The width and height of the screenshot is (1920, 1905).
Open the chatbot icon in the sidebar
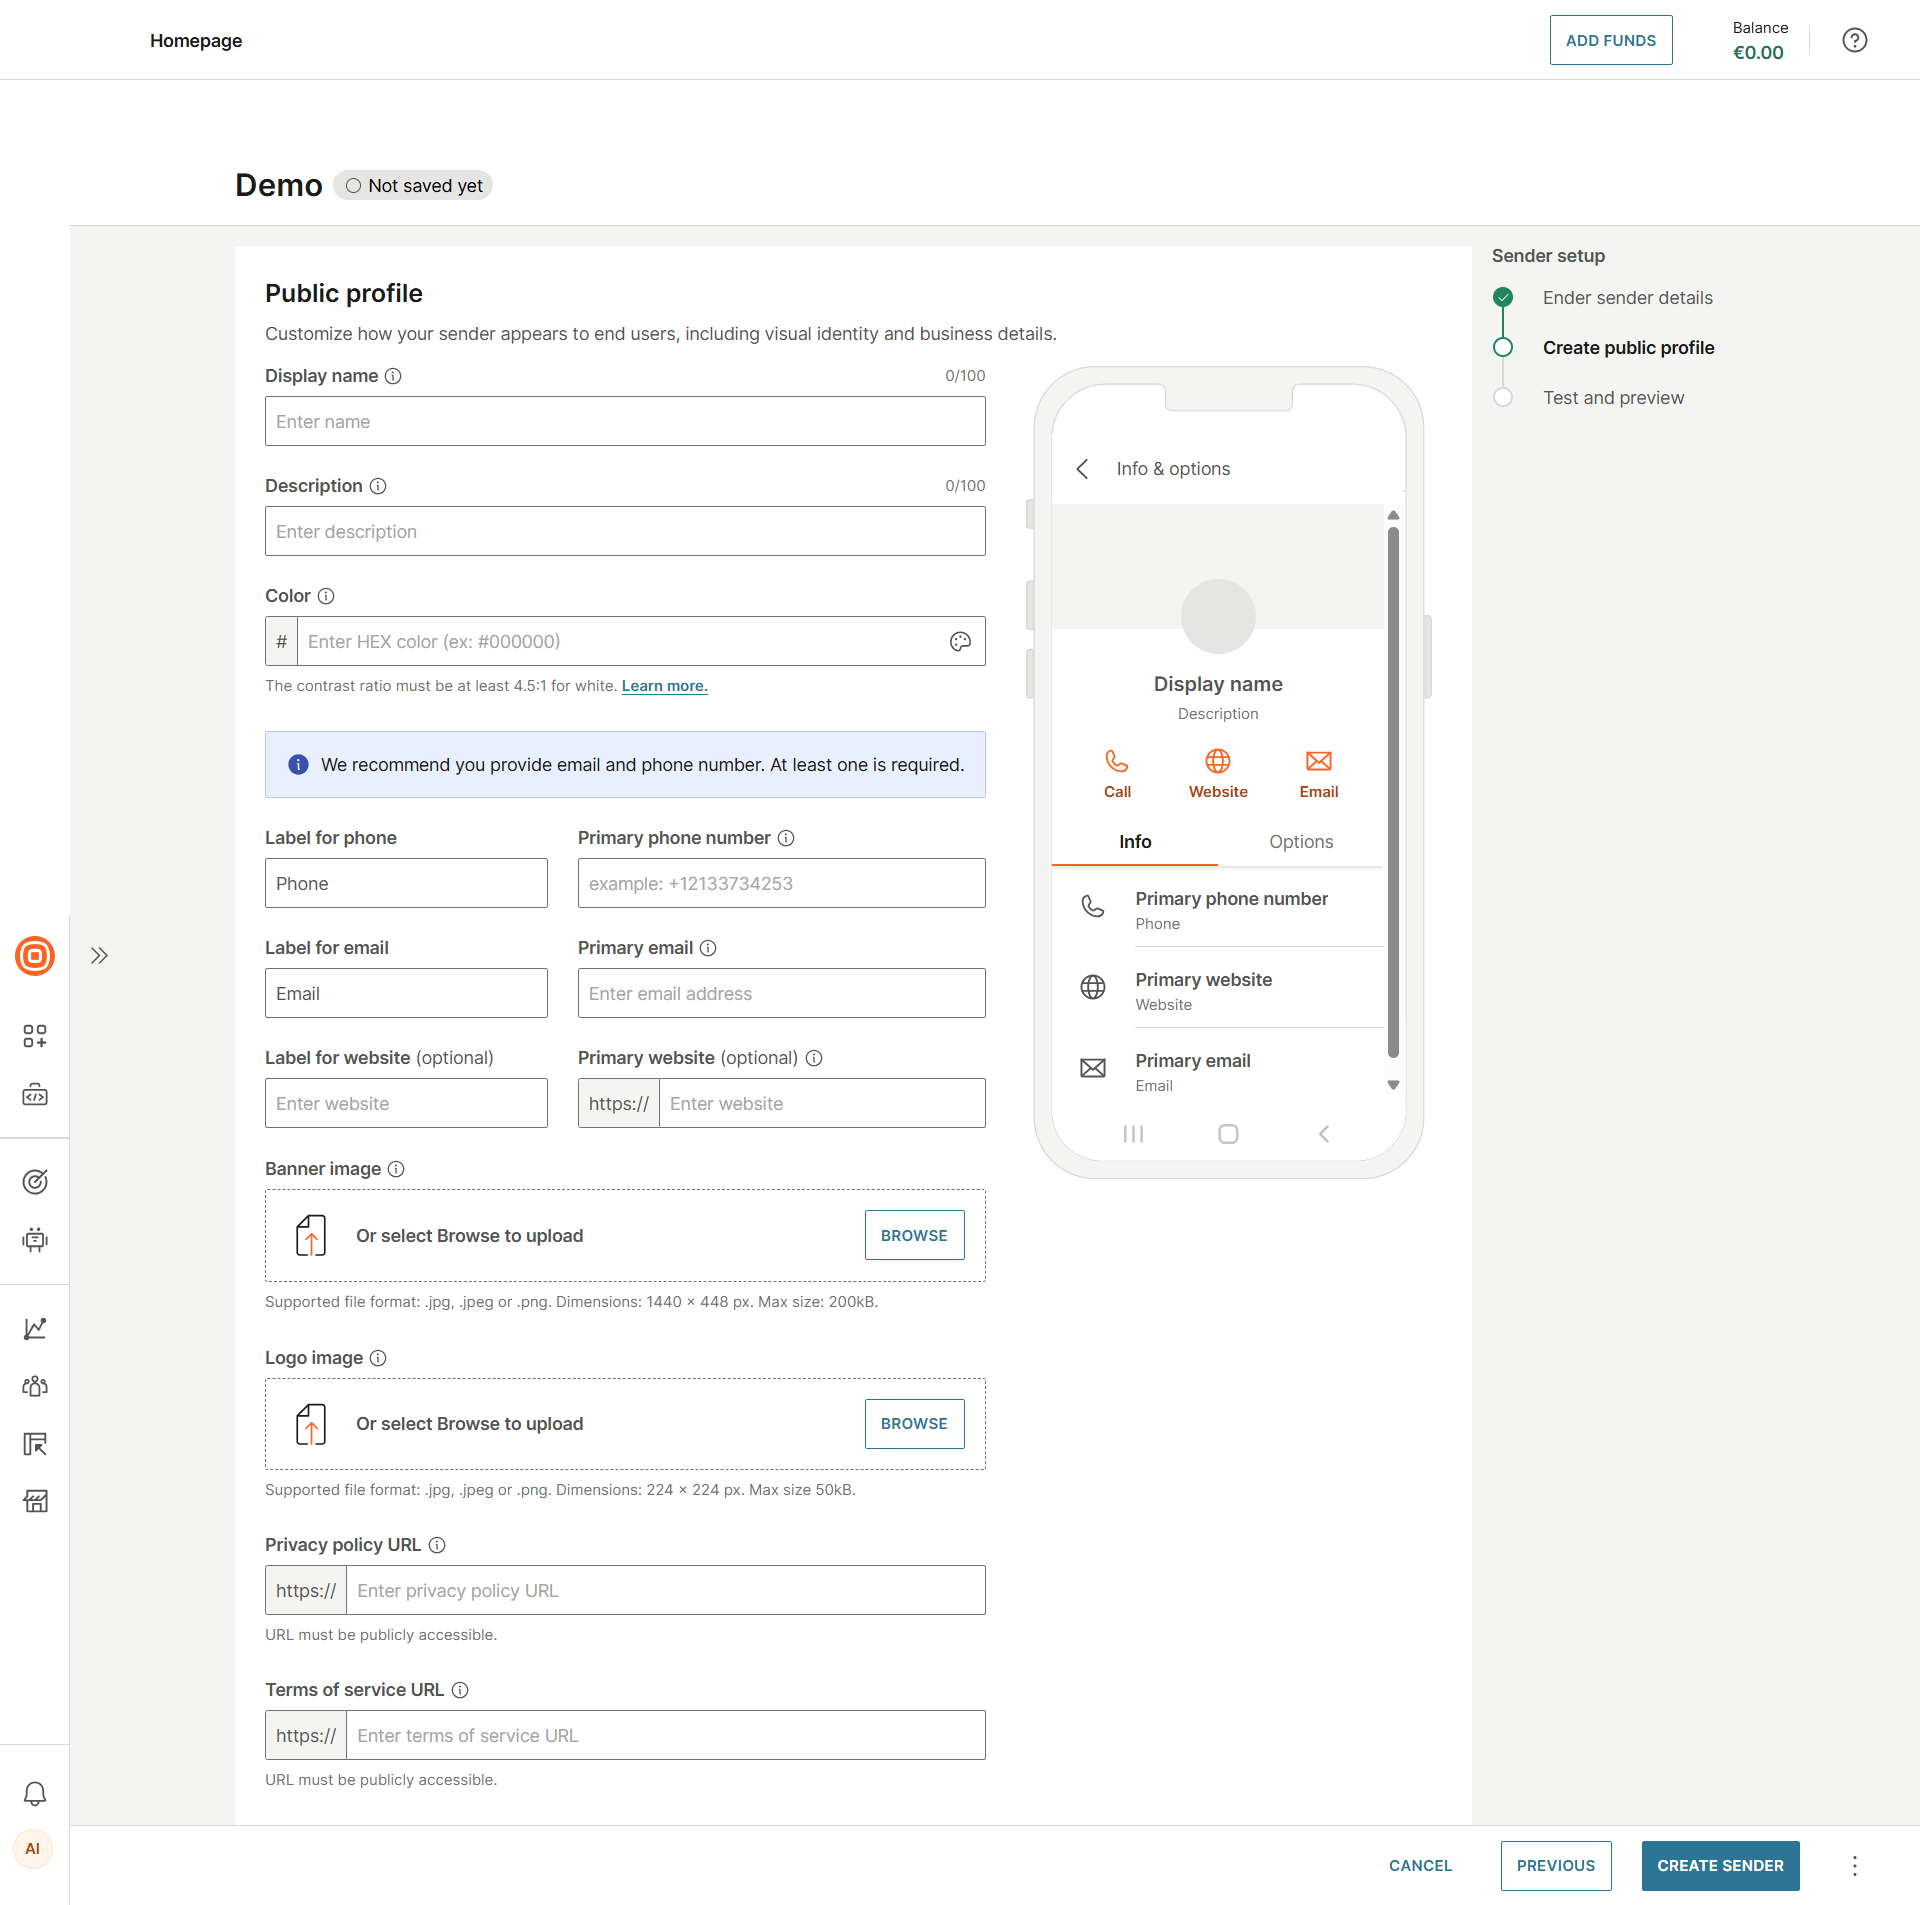point(35,1240)
